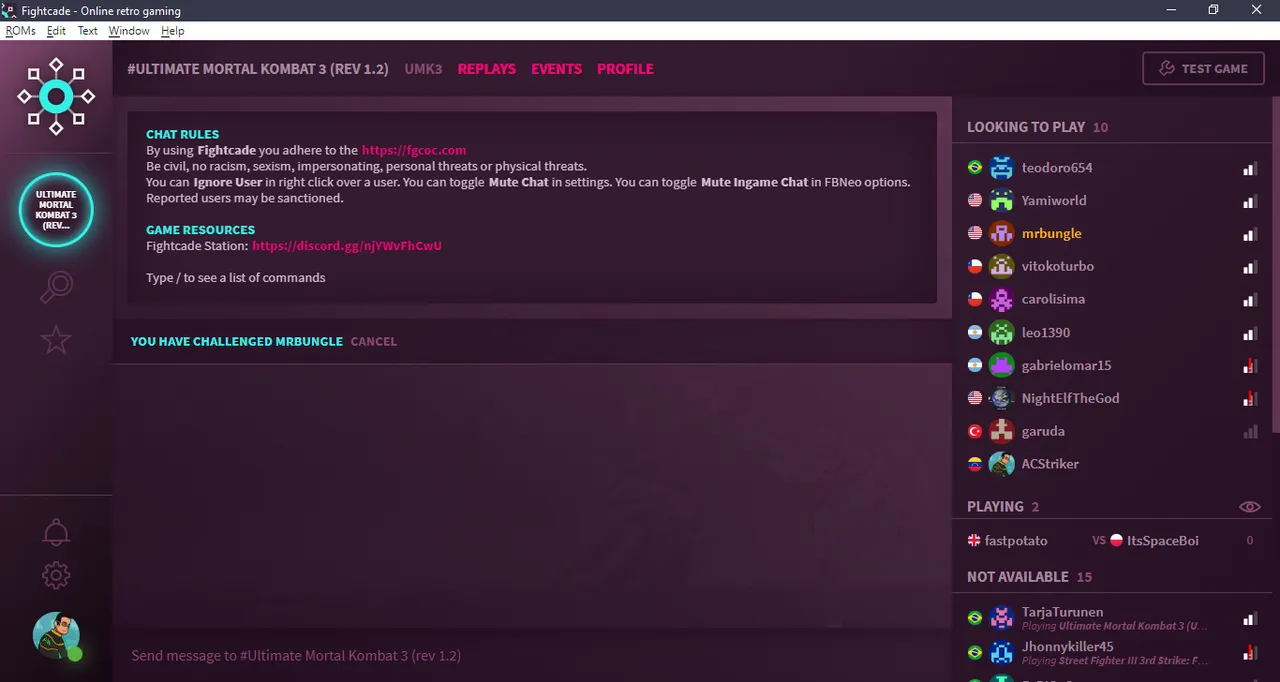Click garuda's gray connection signal bars
1280x682 pixels.
[x=1250, y=432]
